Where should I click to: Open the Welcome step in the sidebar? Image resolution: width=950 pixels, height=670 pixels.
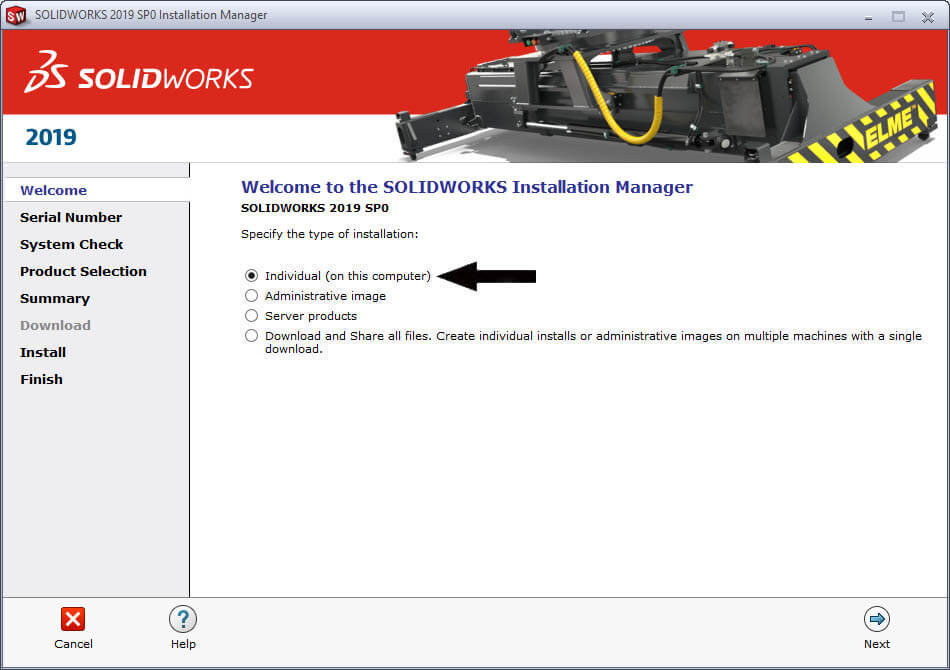[x=53, y=190]
